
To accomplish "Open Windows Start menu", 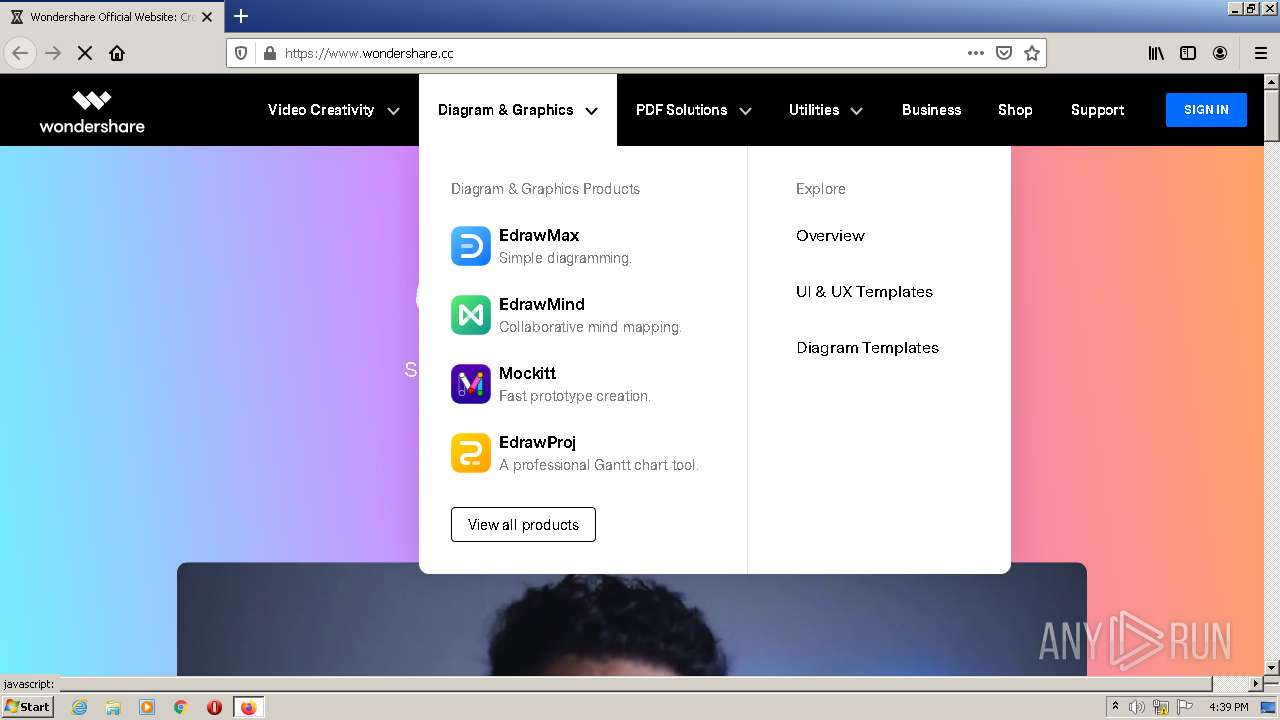I will pyautogui.click(x=27, y=707).
